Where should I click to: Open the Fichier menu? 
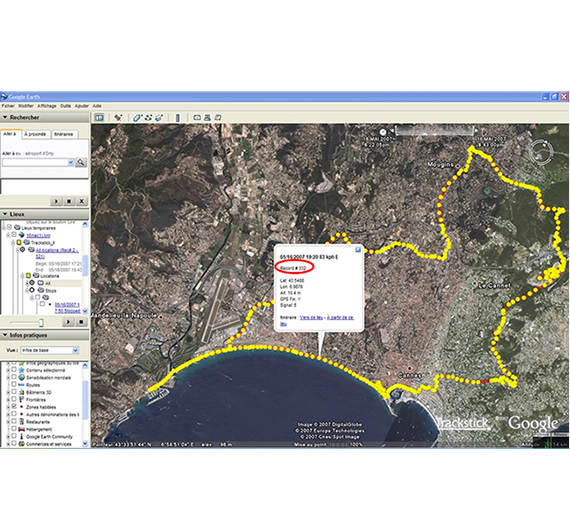click(x=8, y=106)
